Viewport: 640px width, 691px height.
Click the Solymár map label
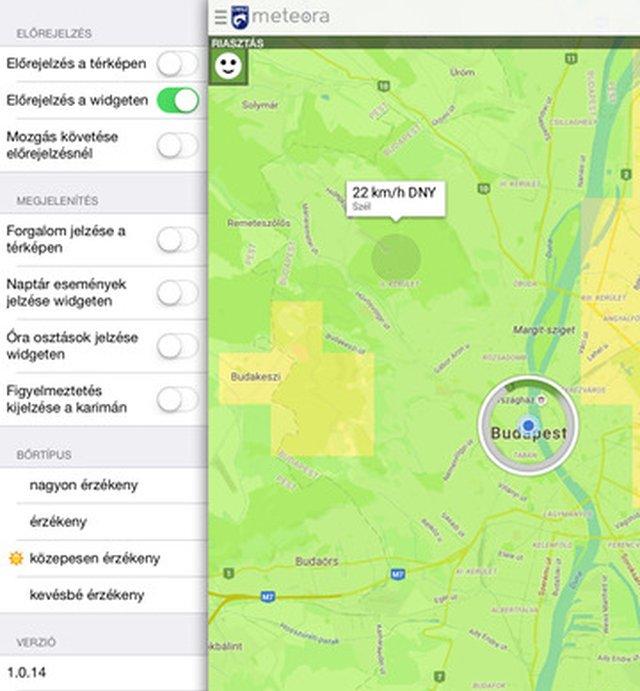pyautogui.click(x=260, y=105)
